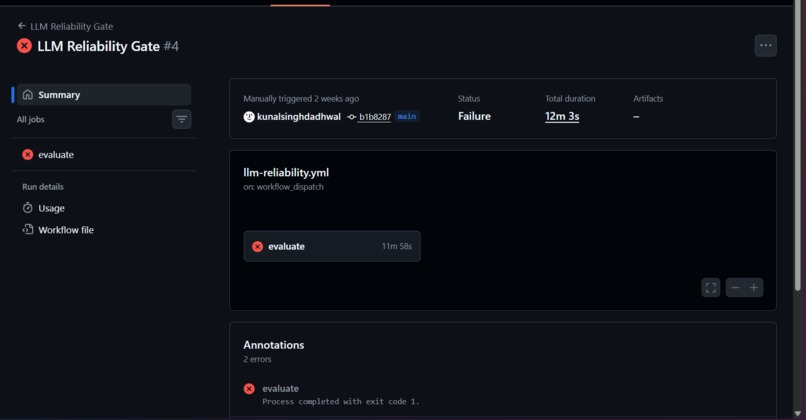The width and height of the screenshot is (806, 420).
Task: Click the llm-reliability.yml heading
Action: click(x=286, y=173)
